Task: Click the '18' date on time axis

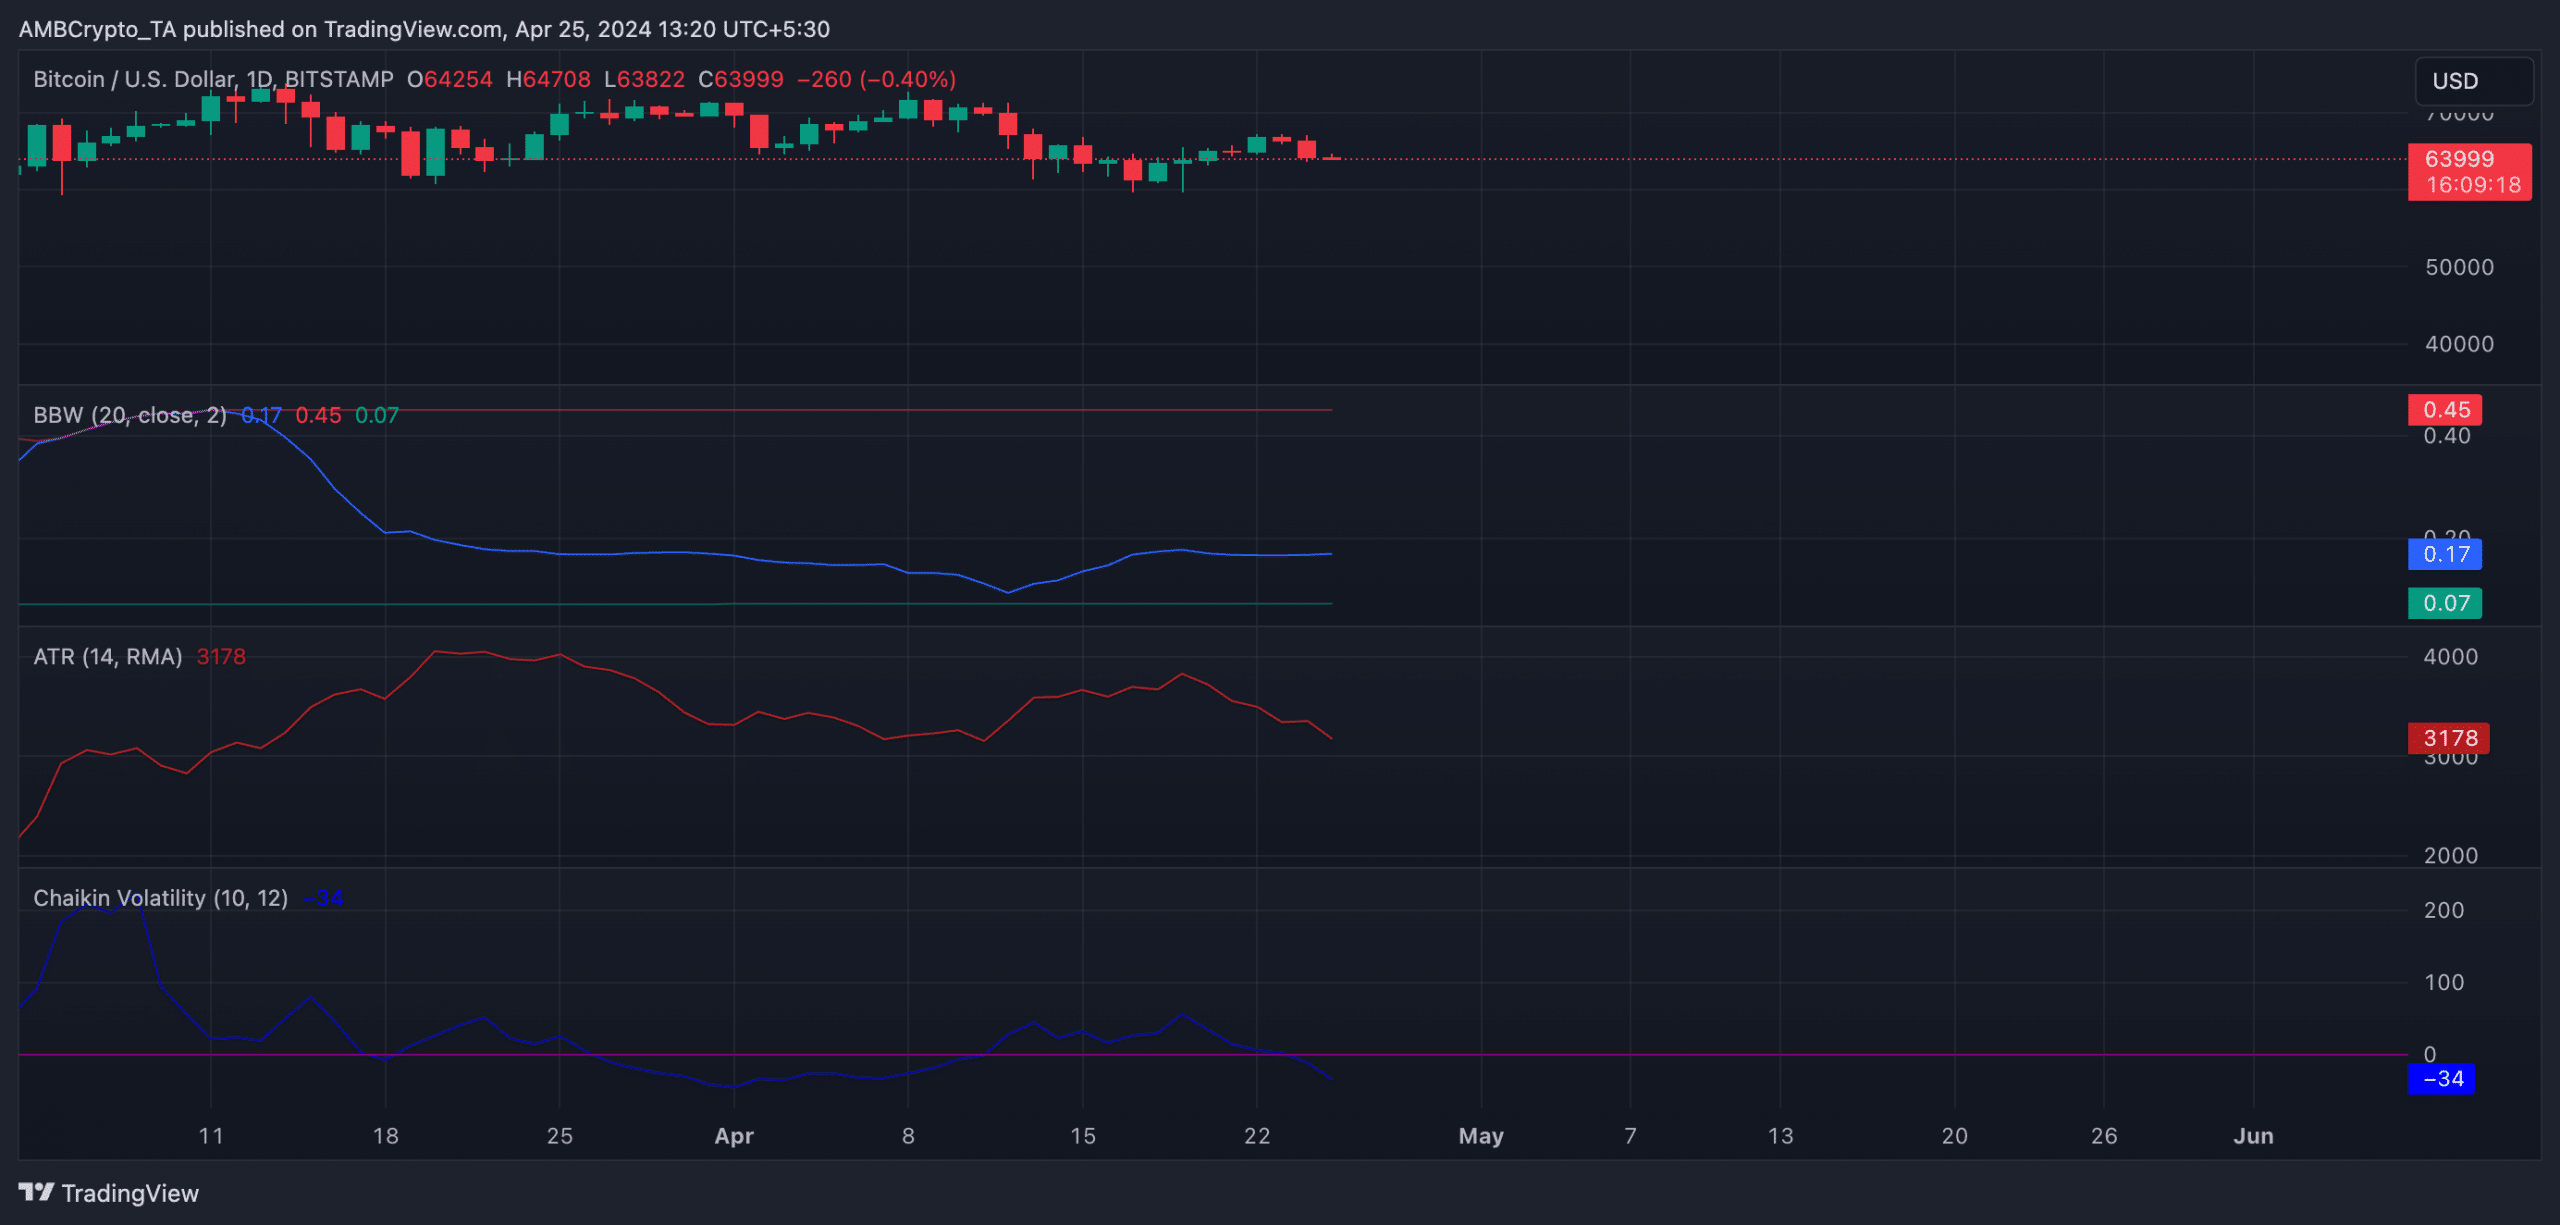Action: [x=385, y=1136]
